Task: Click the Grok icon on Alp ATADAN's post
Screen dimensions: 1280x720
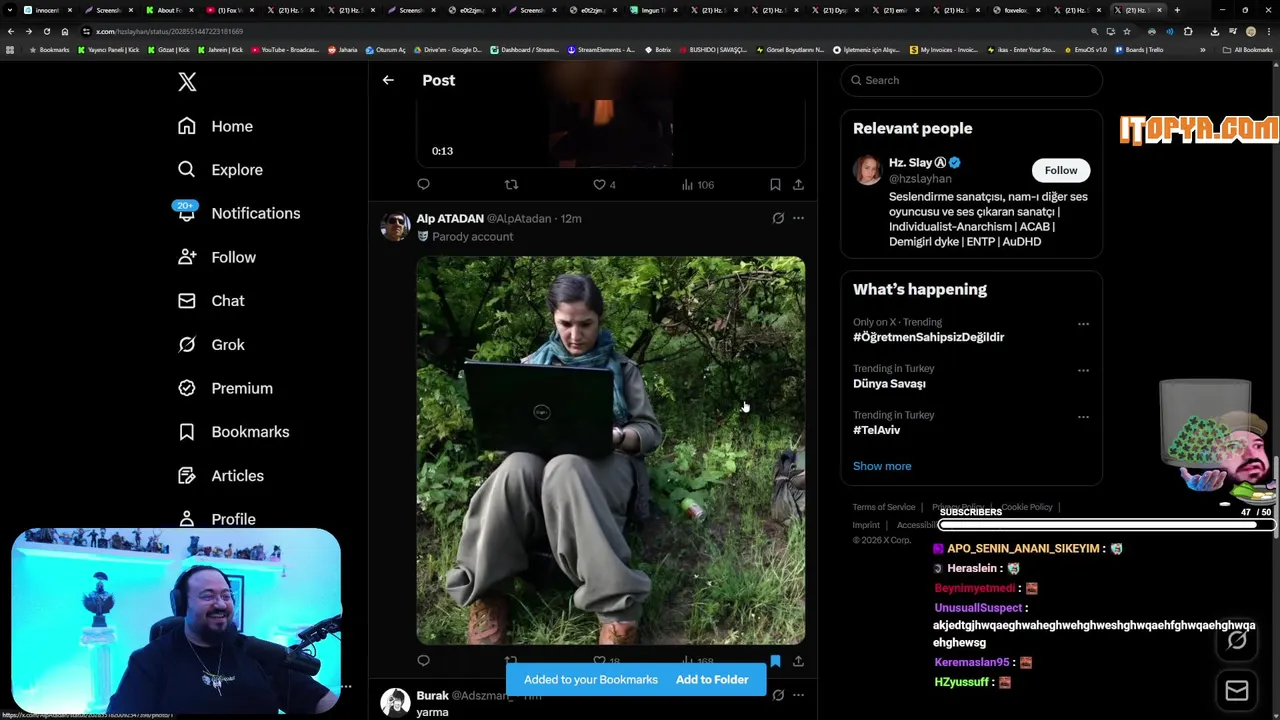Action: click(778, 218)
